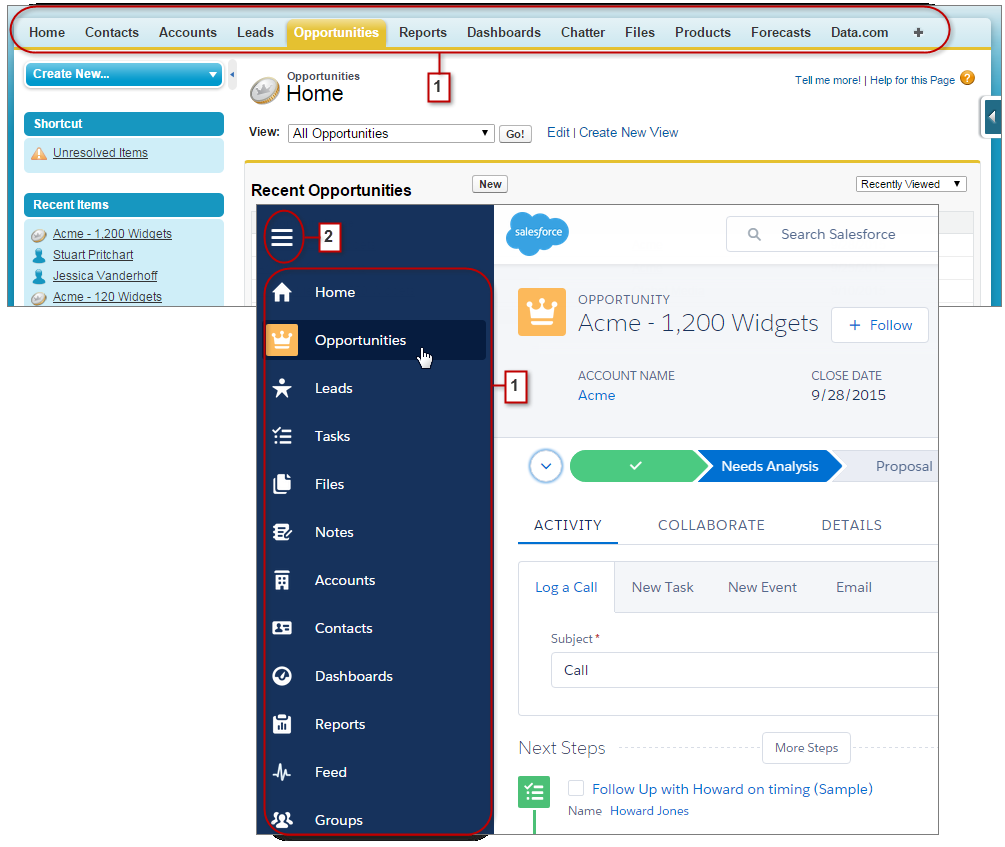This screenshot has width=1005, height=847.
Task: Click the Follow button
Action: [x=879, y=325]
